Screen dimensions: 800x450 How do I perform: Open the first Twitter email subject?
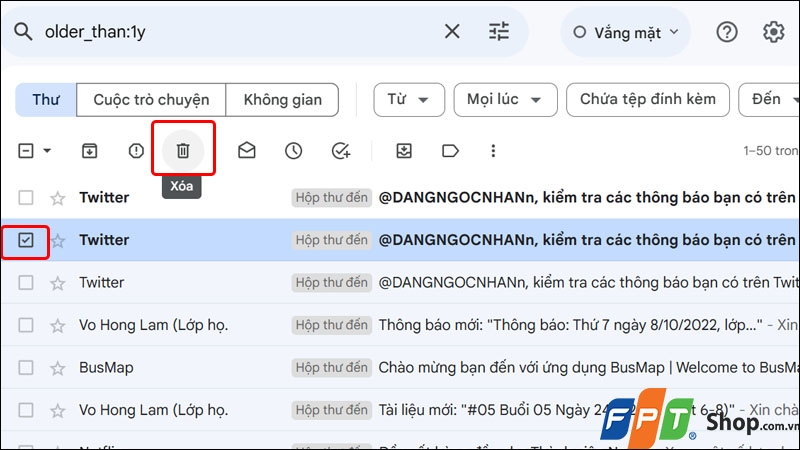coord(587,197)
